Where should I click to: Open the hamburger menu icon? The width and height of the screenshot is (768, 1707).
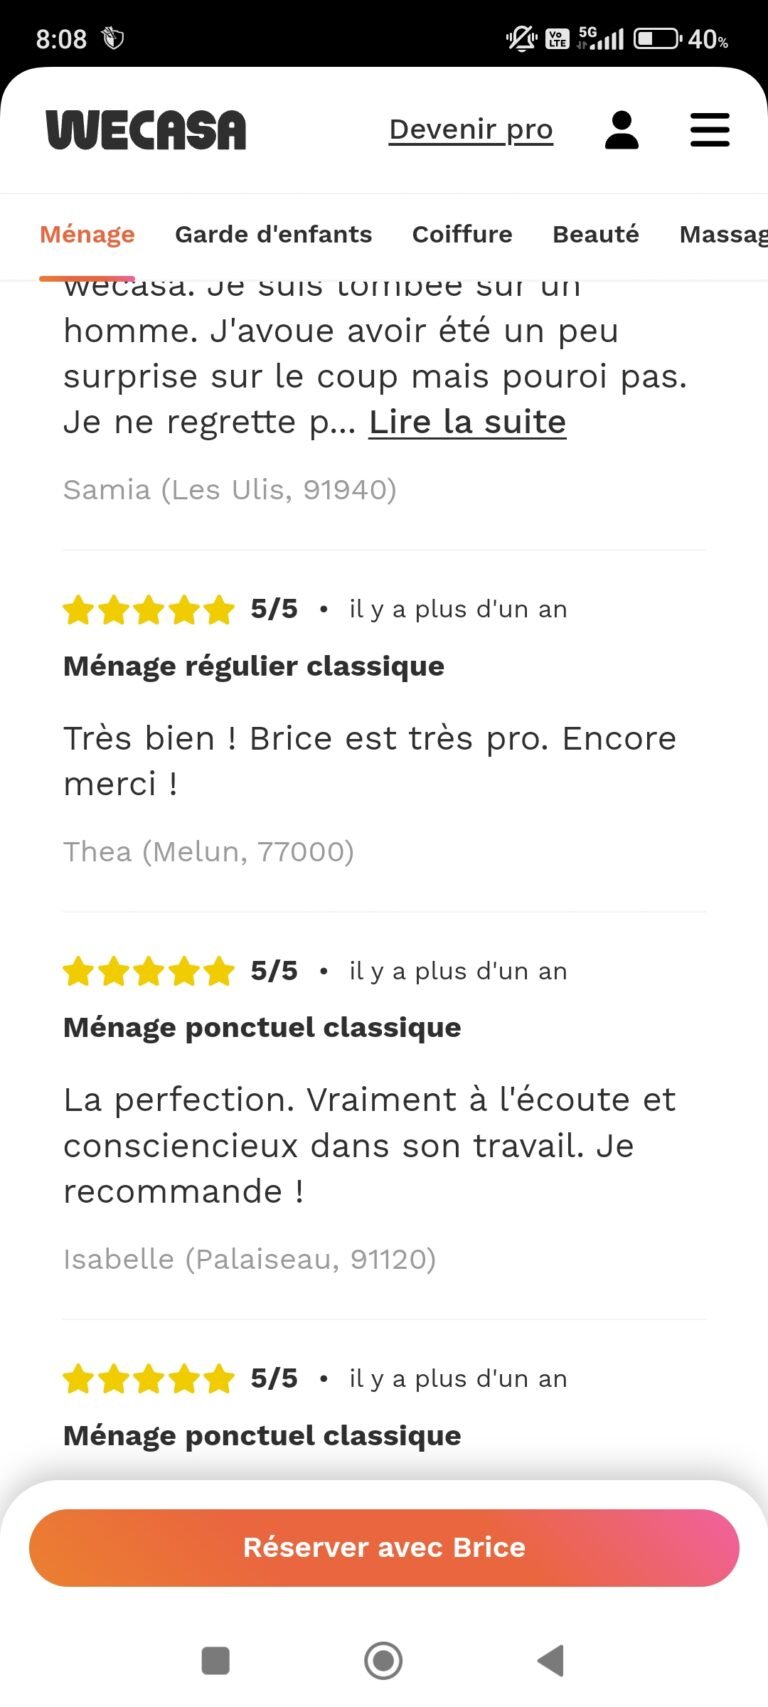point(710,130)
